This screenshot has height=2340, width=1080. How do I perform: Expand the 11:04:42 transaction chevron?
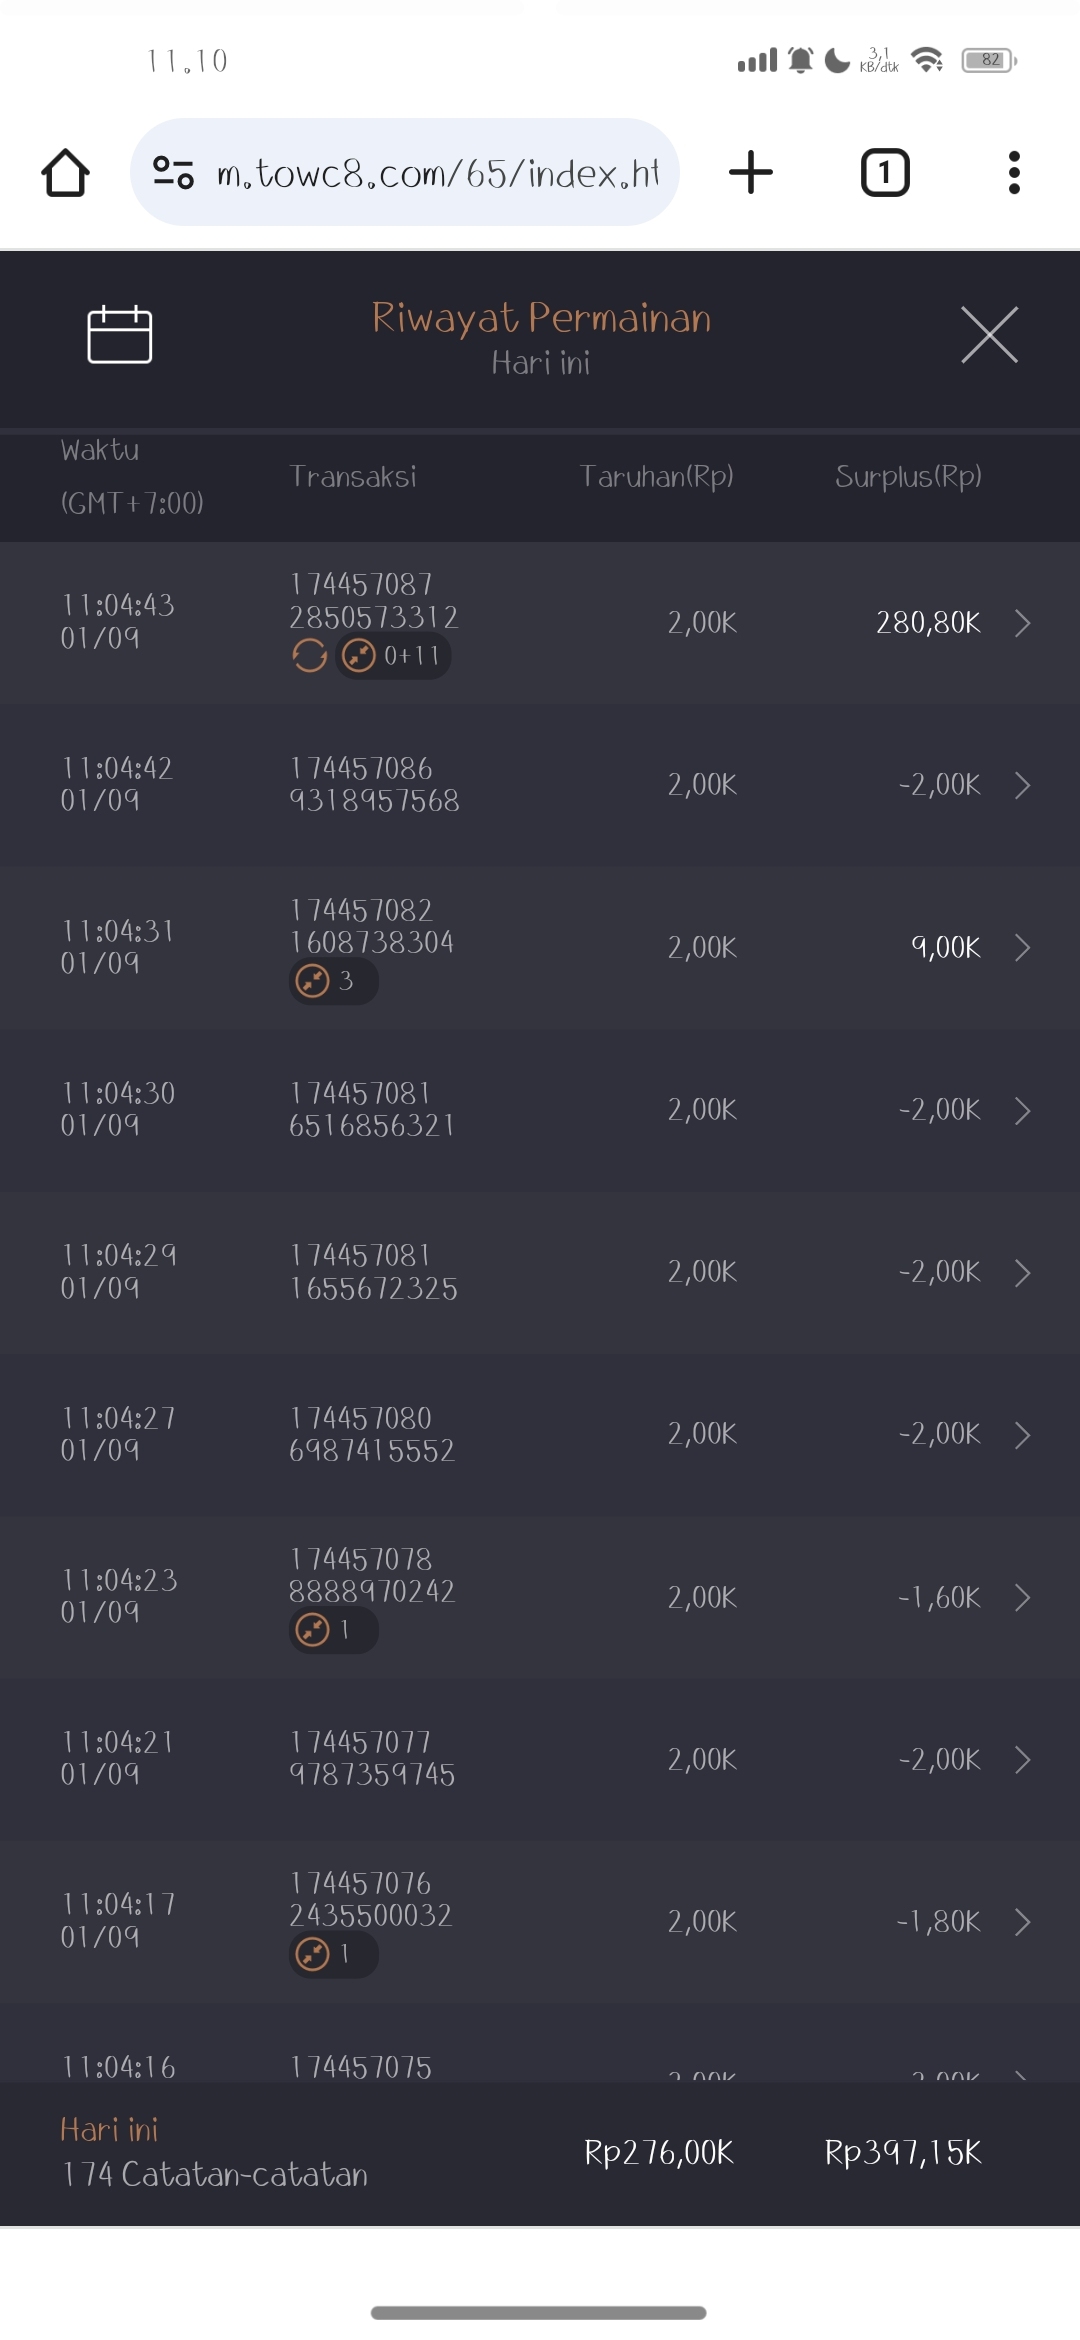[x=1022, y=785]
